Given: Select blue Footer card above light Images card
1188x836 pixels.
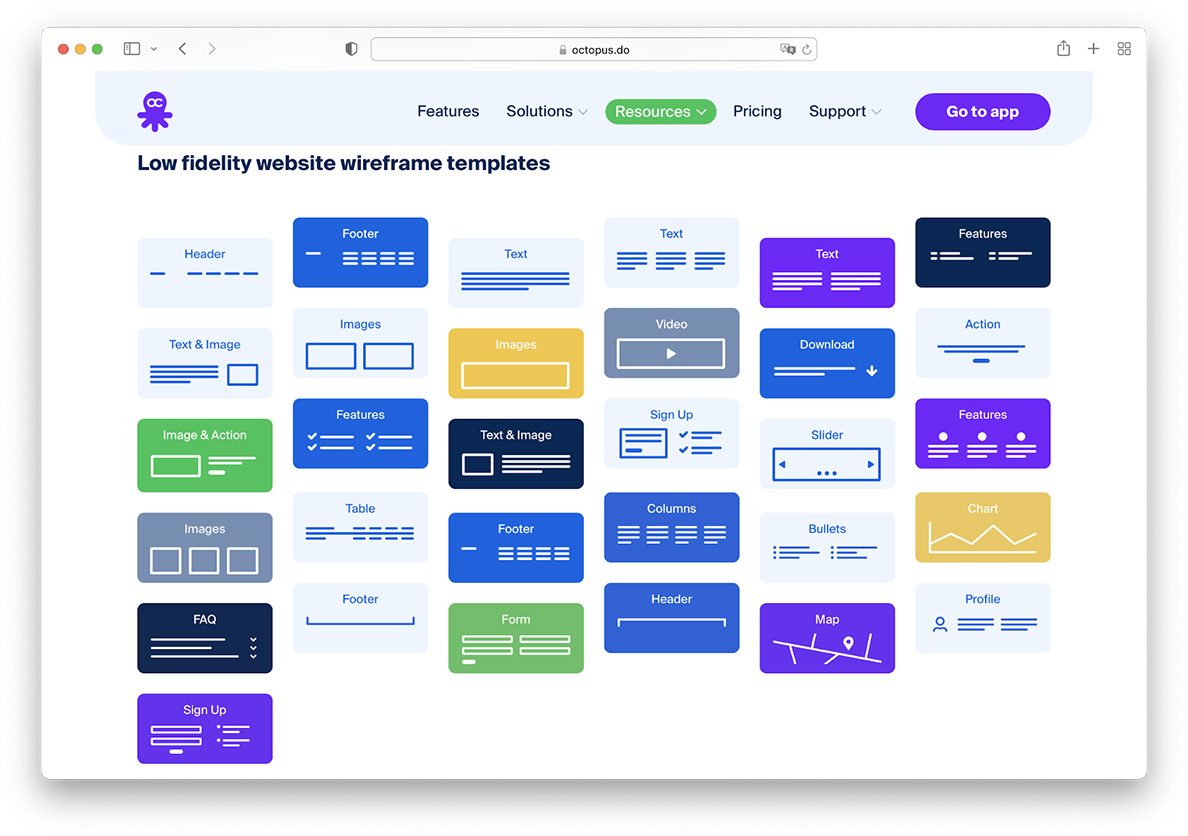Looking at the screenshot, I should [360, 252].
